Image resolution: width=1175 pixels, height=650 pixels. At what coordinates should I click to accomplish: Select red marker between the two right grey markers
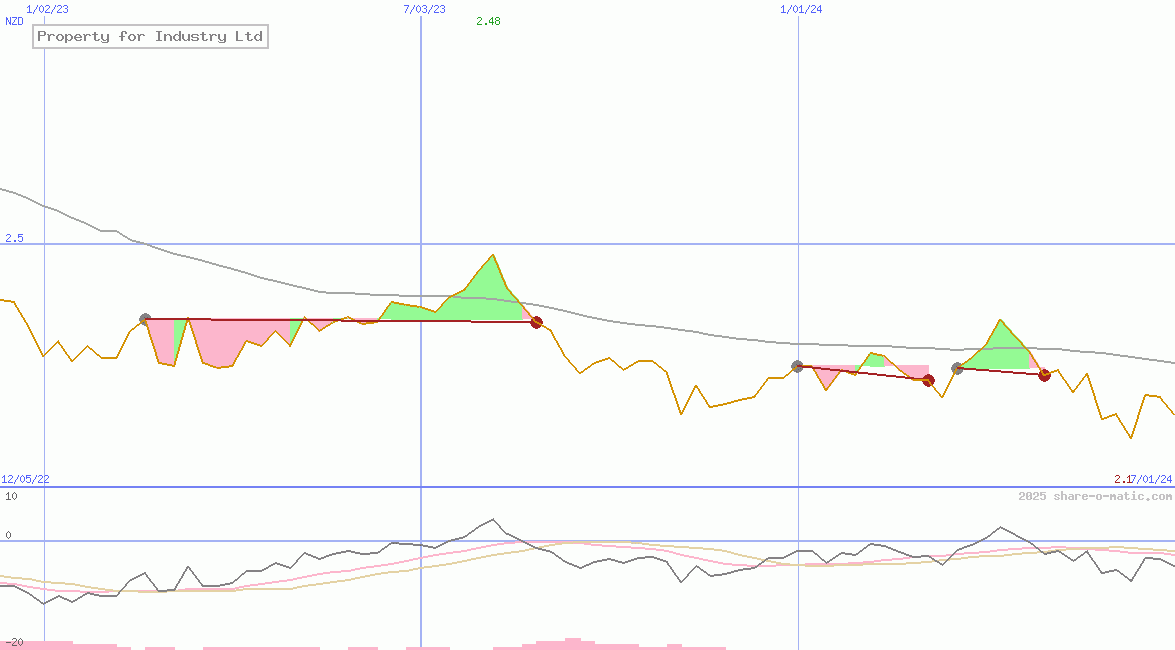928,380
